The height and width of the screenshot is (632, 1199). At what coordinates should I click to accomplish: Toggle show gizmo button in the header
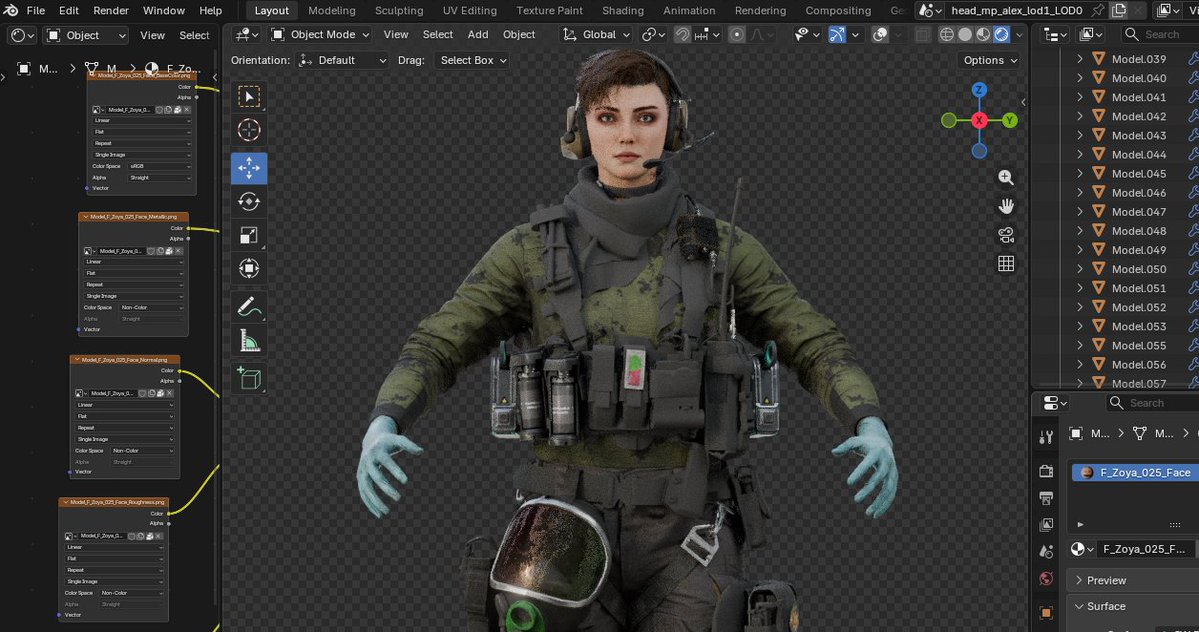pos(837,34)
